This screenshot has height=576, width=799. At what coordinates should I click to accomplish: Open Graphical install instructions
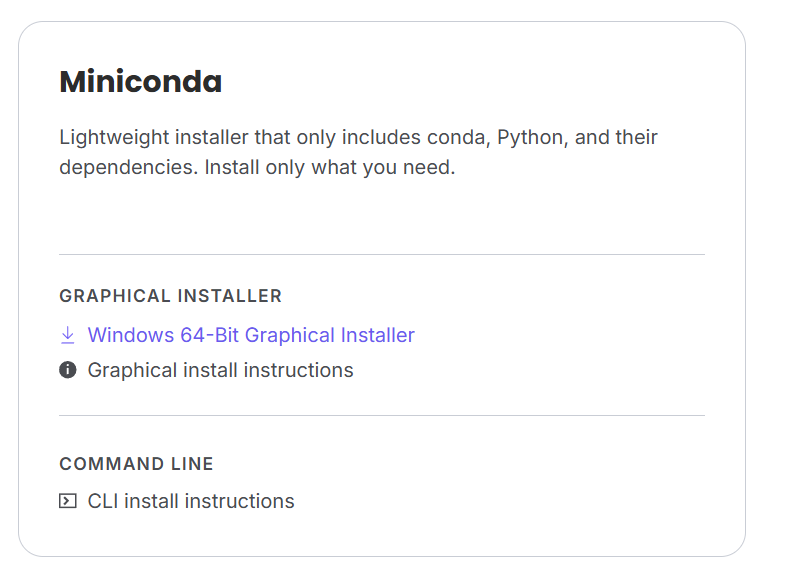click(x=220, y=371)
